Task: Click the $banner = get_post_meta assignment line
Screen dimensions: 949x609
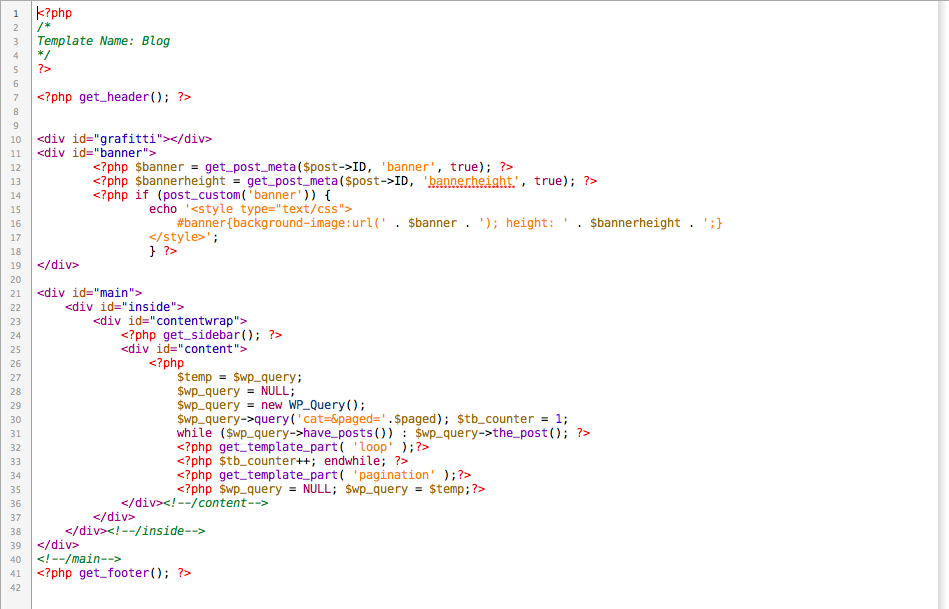Action: coord(303,167)
